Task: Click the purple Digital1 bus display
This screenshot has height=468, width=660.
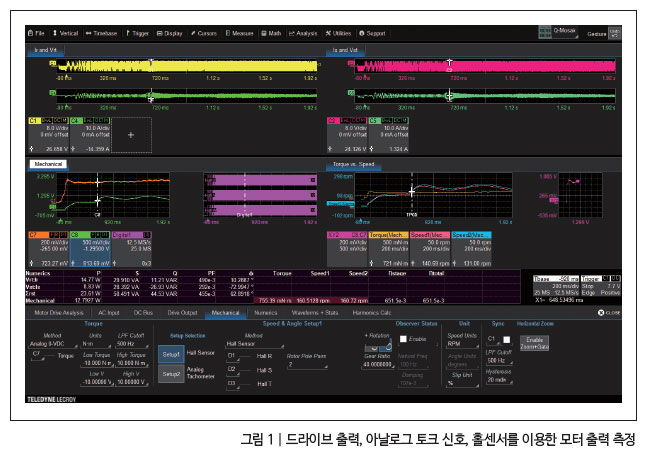Action: pos(260,195)
